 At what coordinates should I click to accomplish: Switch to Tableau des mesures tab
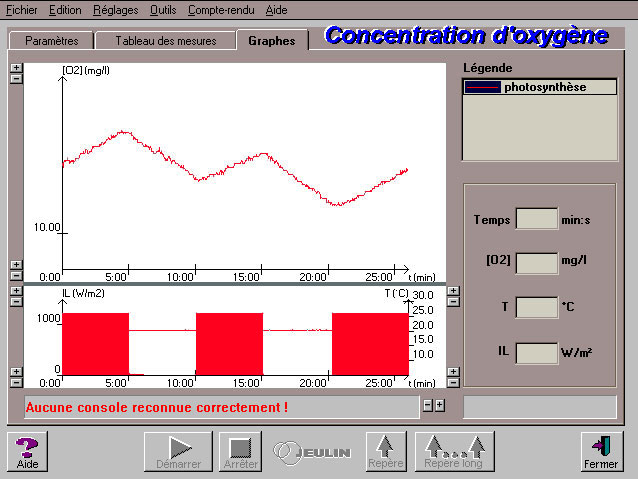[165, 41]
